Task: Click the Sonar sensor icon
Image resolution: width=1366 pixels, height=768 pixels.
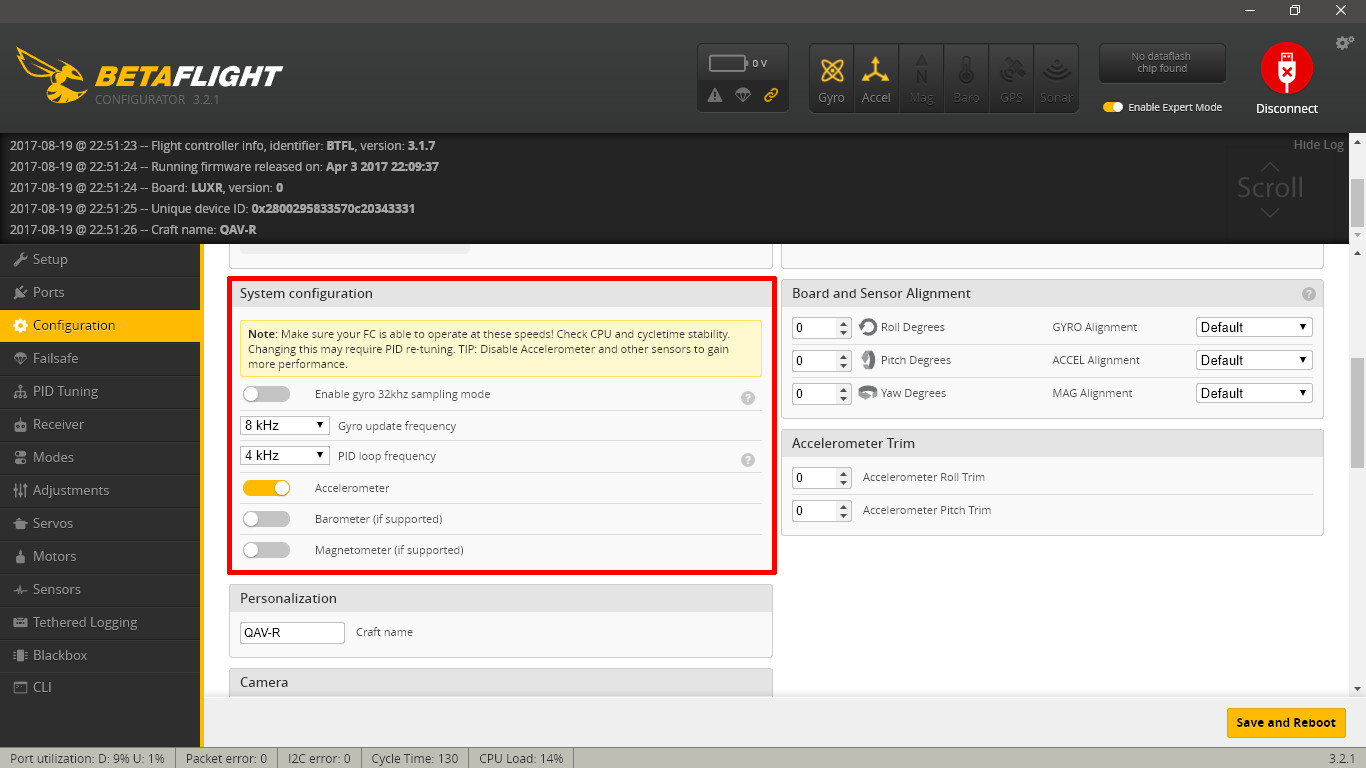Action: pyautogui.click(x=1056, y=78)
